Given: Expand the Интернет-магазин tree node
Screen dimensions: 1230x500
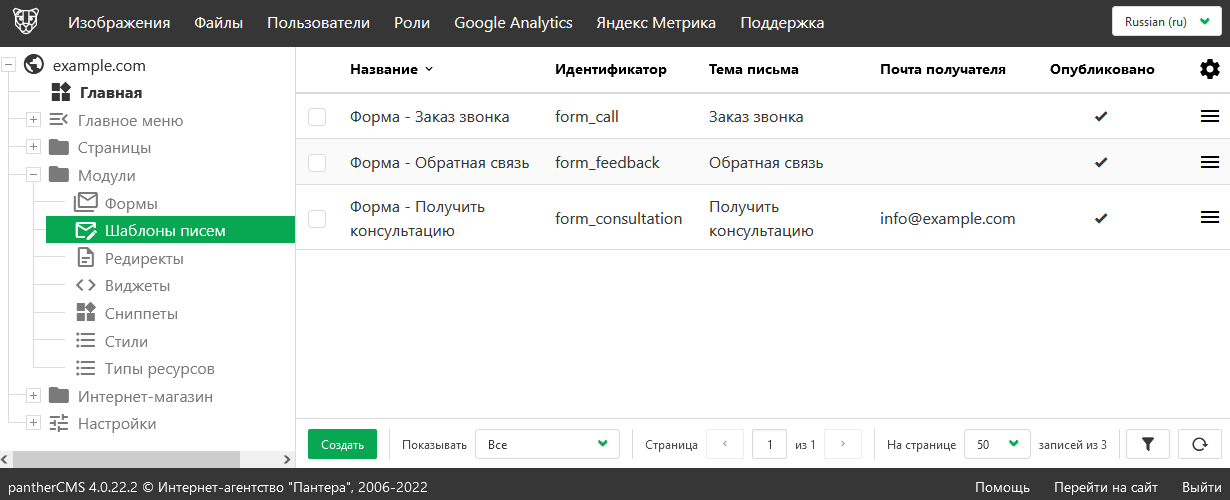Looking at the screenshot, I should point(33,396).
